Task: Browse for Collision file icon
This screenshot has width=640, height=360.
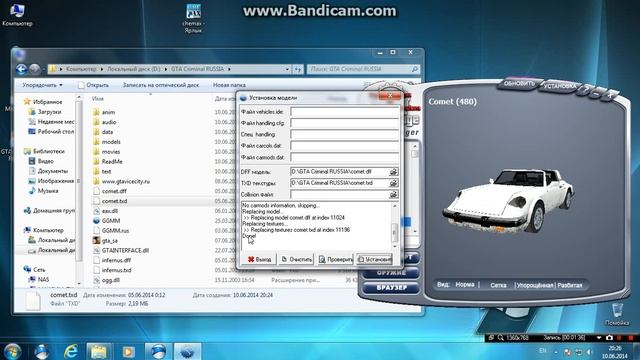Action: click(393, 195)
